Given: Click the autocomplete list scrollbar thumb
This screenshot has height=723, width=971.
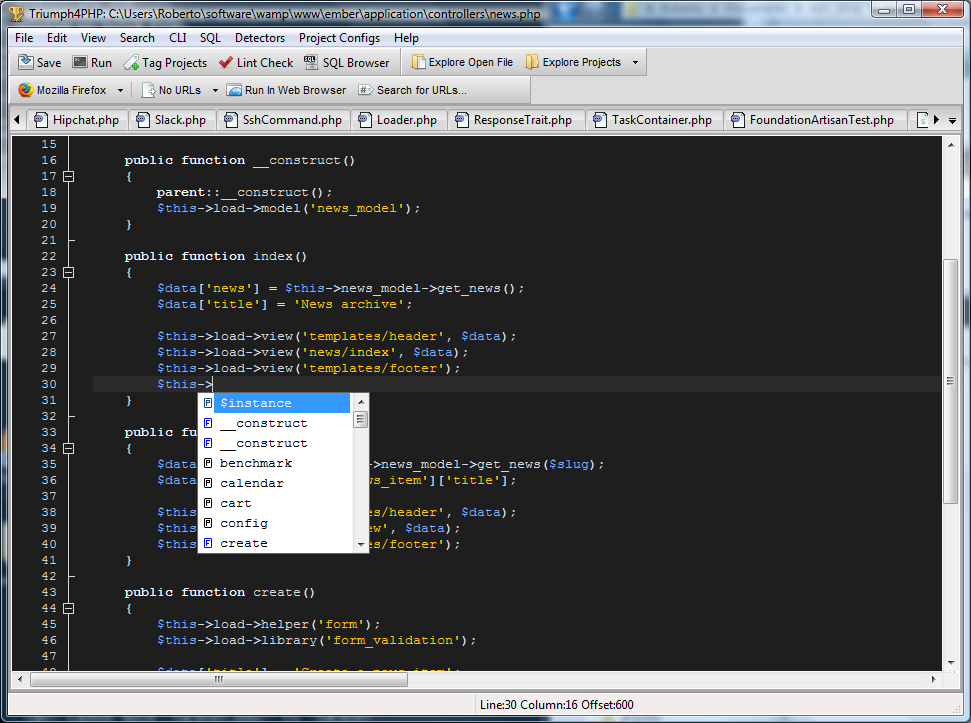Looking at the screenshot, I should coord(360,420).
